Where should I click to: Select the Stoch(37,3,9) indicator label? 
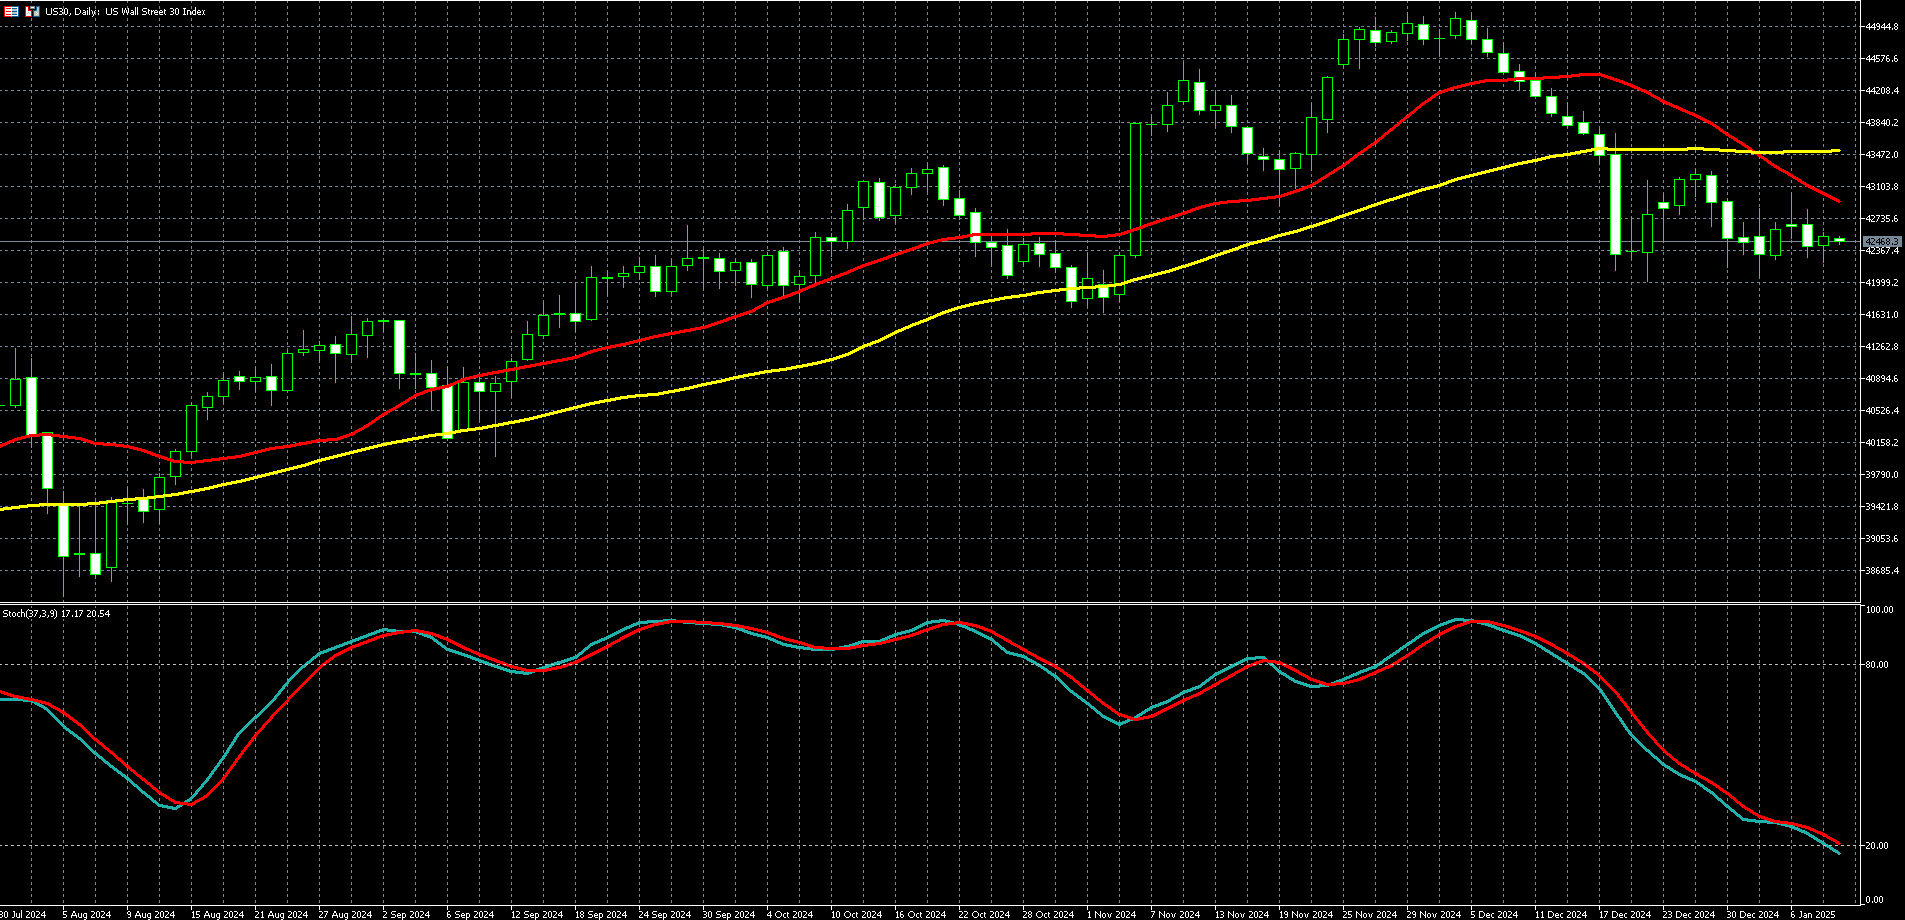click(x=56, y=613)
